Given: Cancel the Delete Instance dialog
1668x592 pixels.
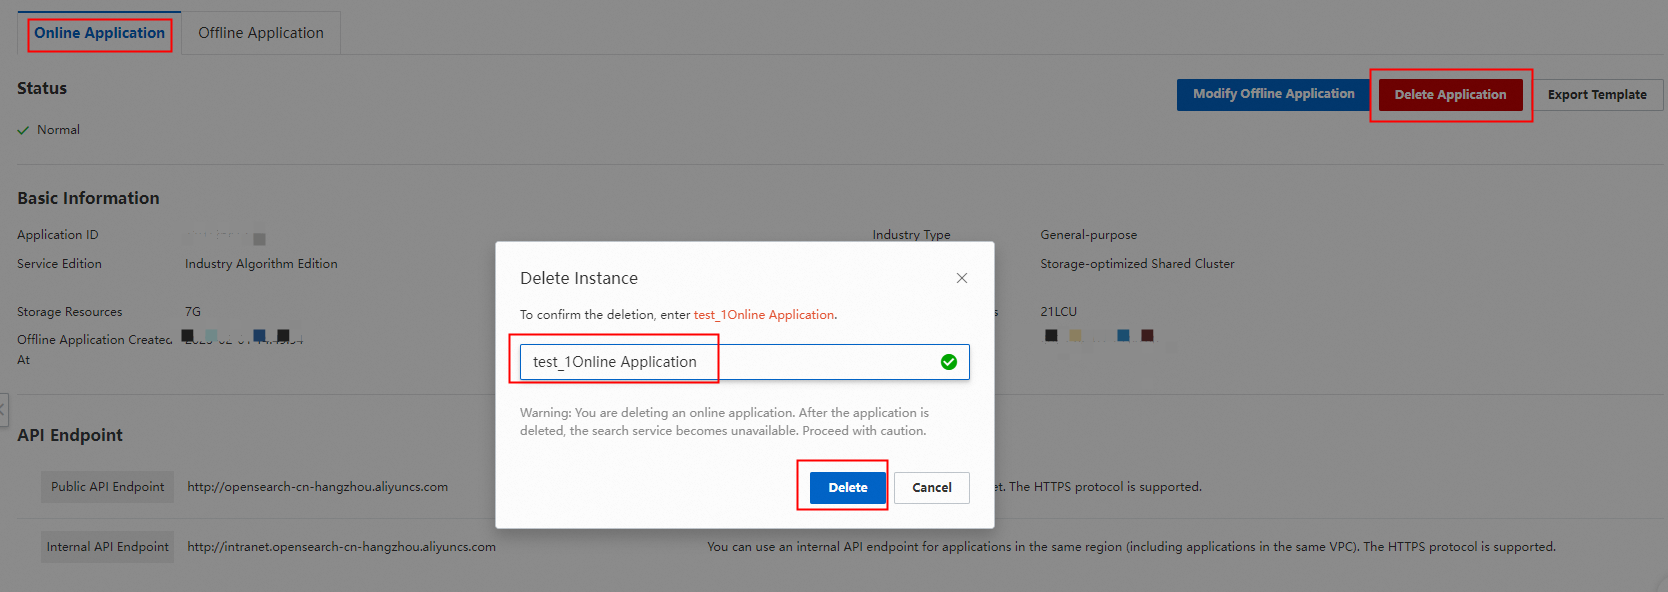Looking at the screenshot, I should click(x=931, y=488).
